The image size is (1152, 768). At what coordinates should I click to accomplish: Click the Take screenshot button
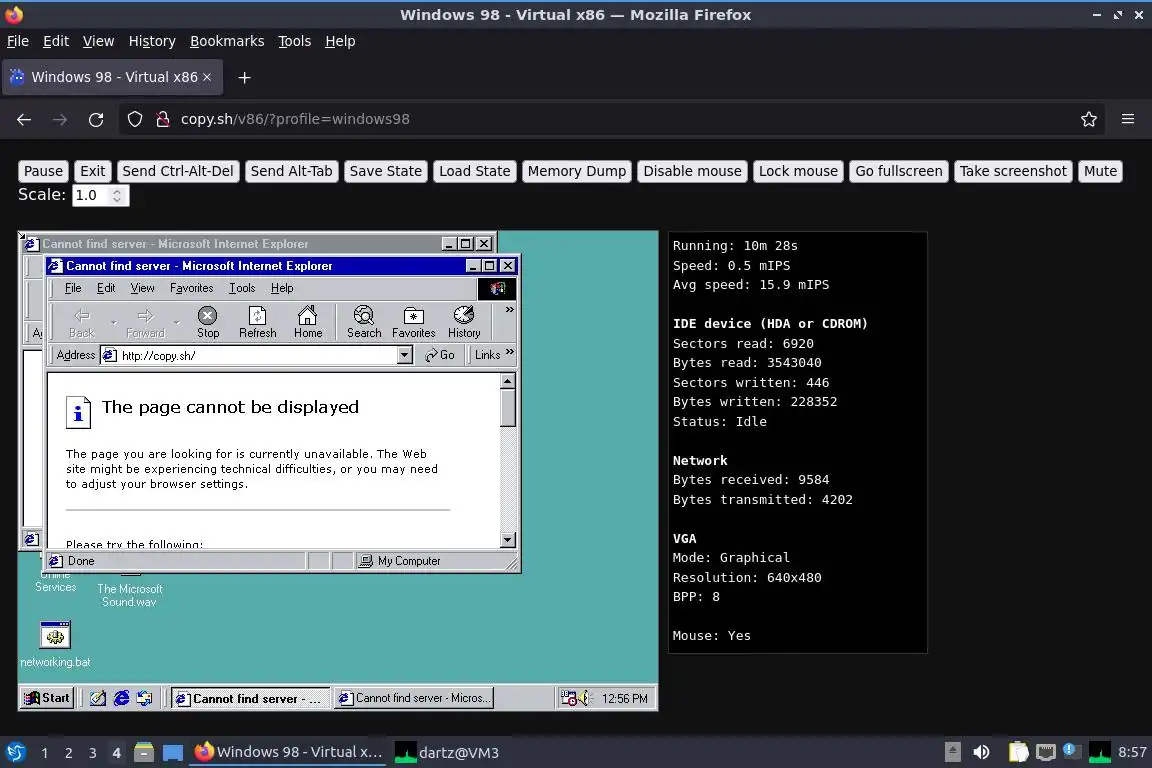(x=1013, y=171)
